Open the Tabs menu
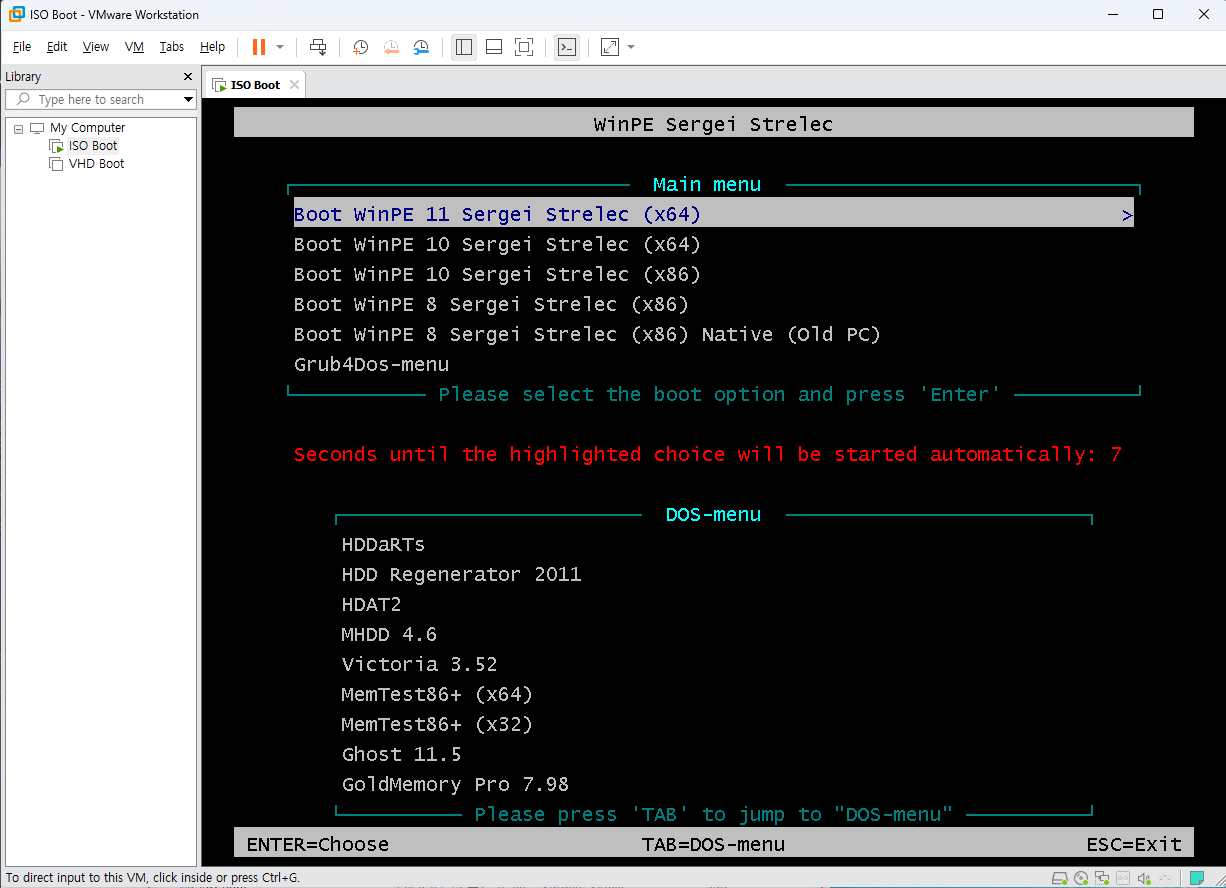This screenshot has height=888, width=1226. pyautogui.click(x=172, y=47)
